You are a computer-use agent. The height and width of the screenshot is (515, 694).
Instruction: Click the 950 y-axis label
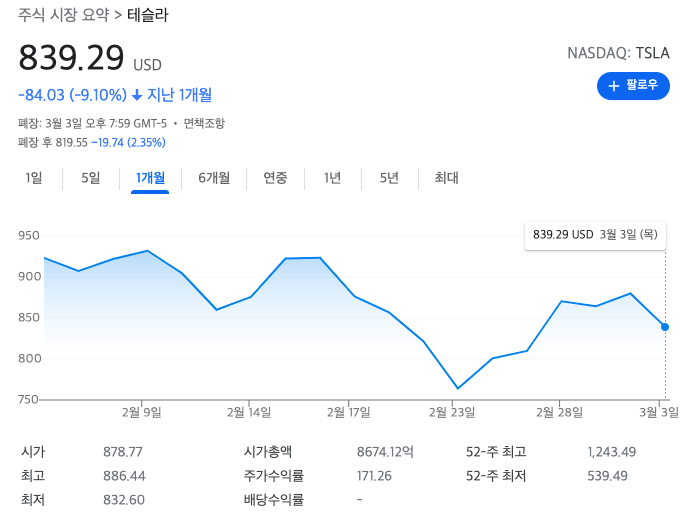(x=29, y=235)
